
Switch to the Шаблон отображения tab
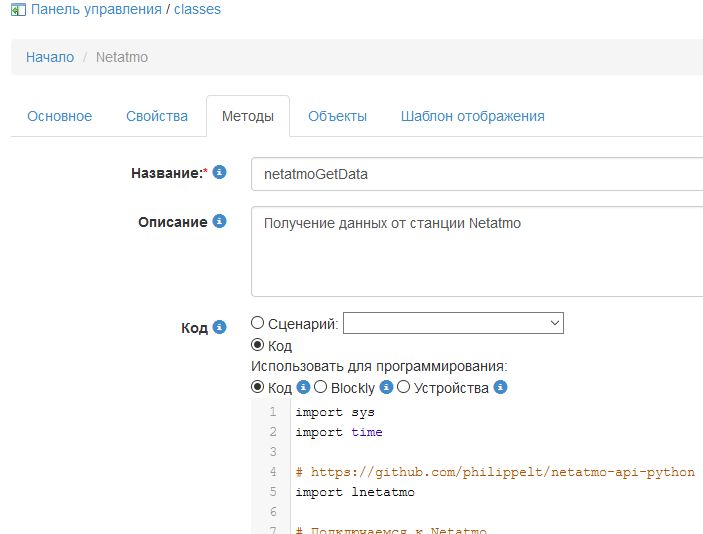tap(473, 116)
